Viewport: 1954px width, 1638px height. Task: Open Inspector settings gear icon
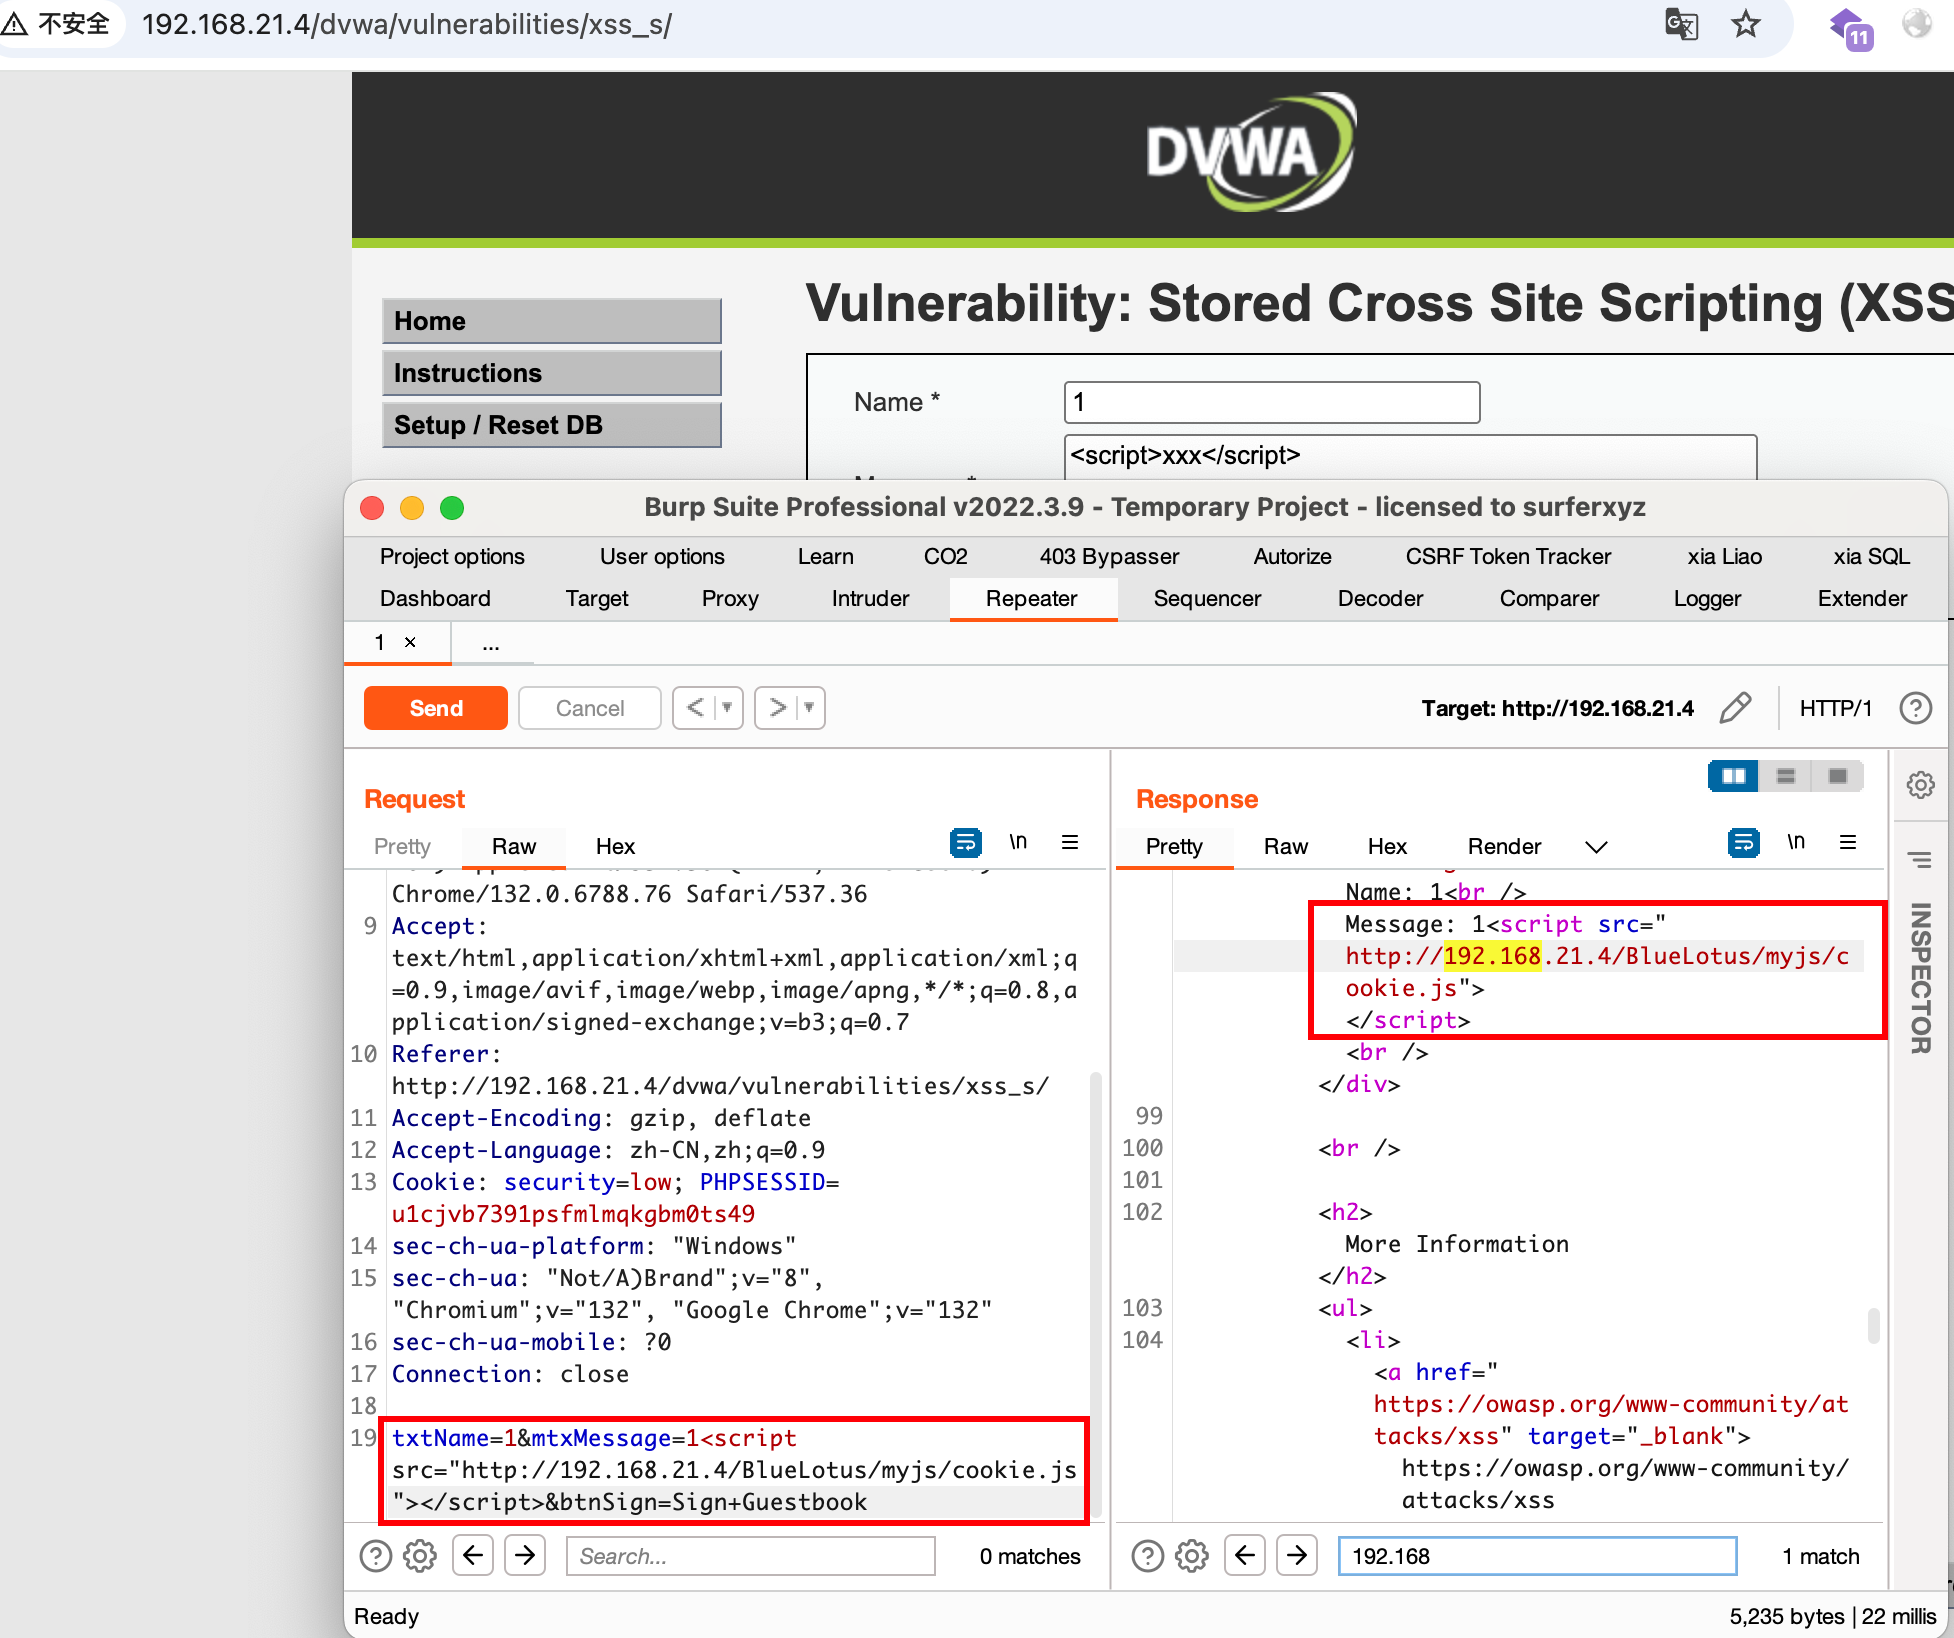pos(1920,785)
